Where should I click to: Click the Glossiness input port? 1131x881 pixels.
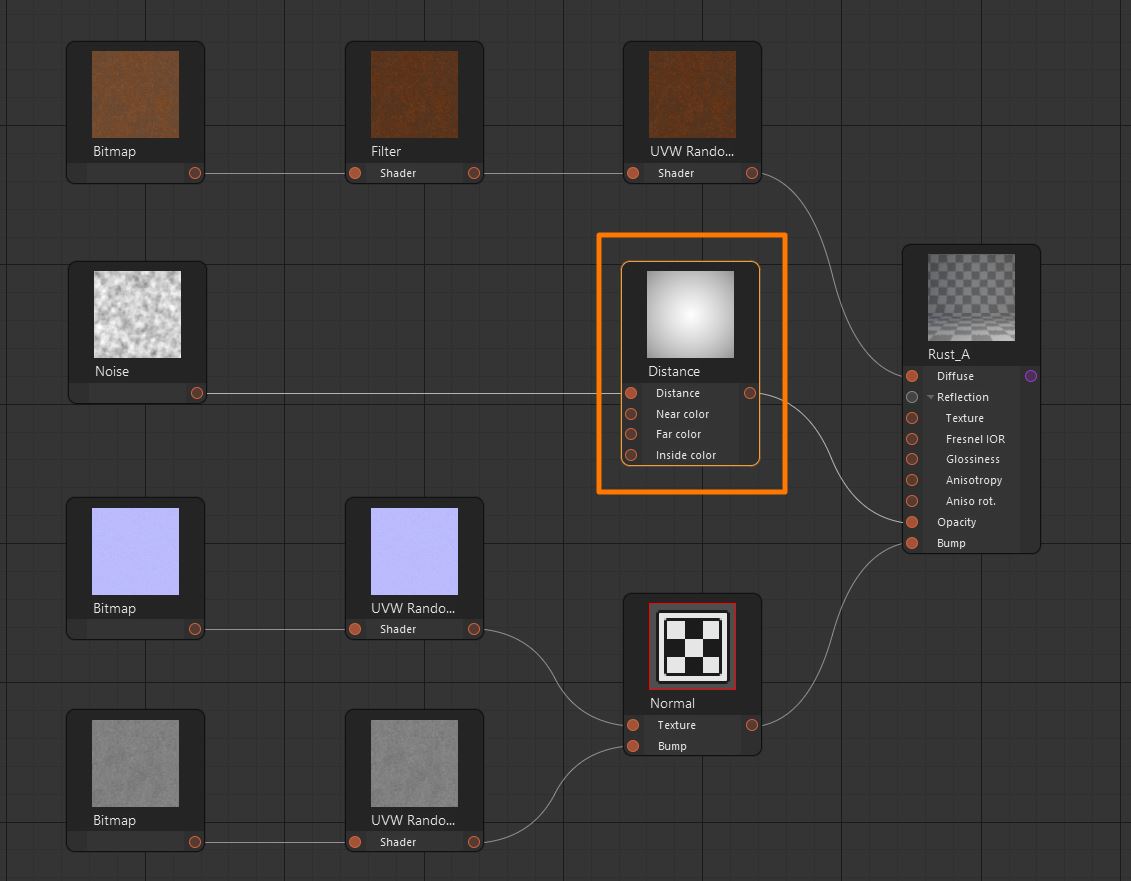(x=912, y=459)
